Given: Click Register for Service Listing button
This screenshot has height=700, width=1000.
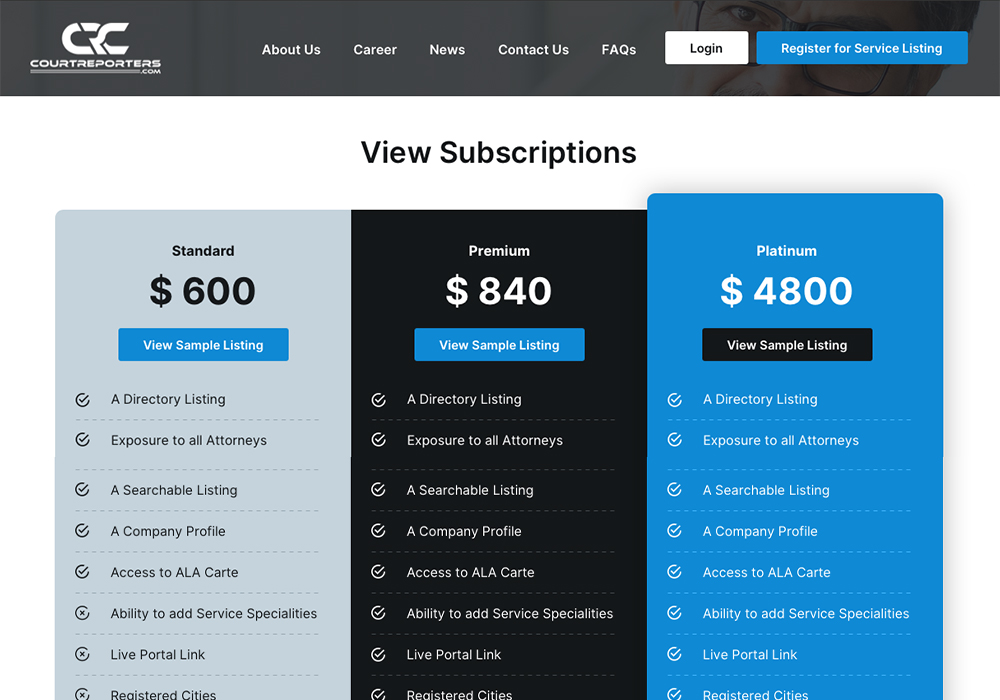Looking at the screenshot, I should 861,48.
